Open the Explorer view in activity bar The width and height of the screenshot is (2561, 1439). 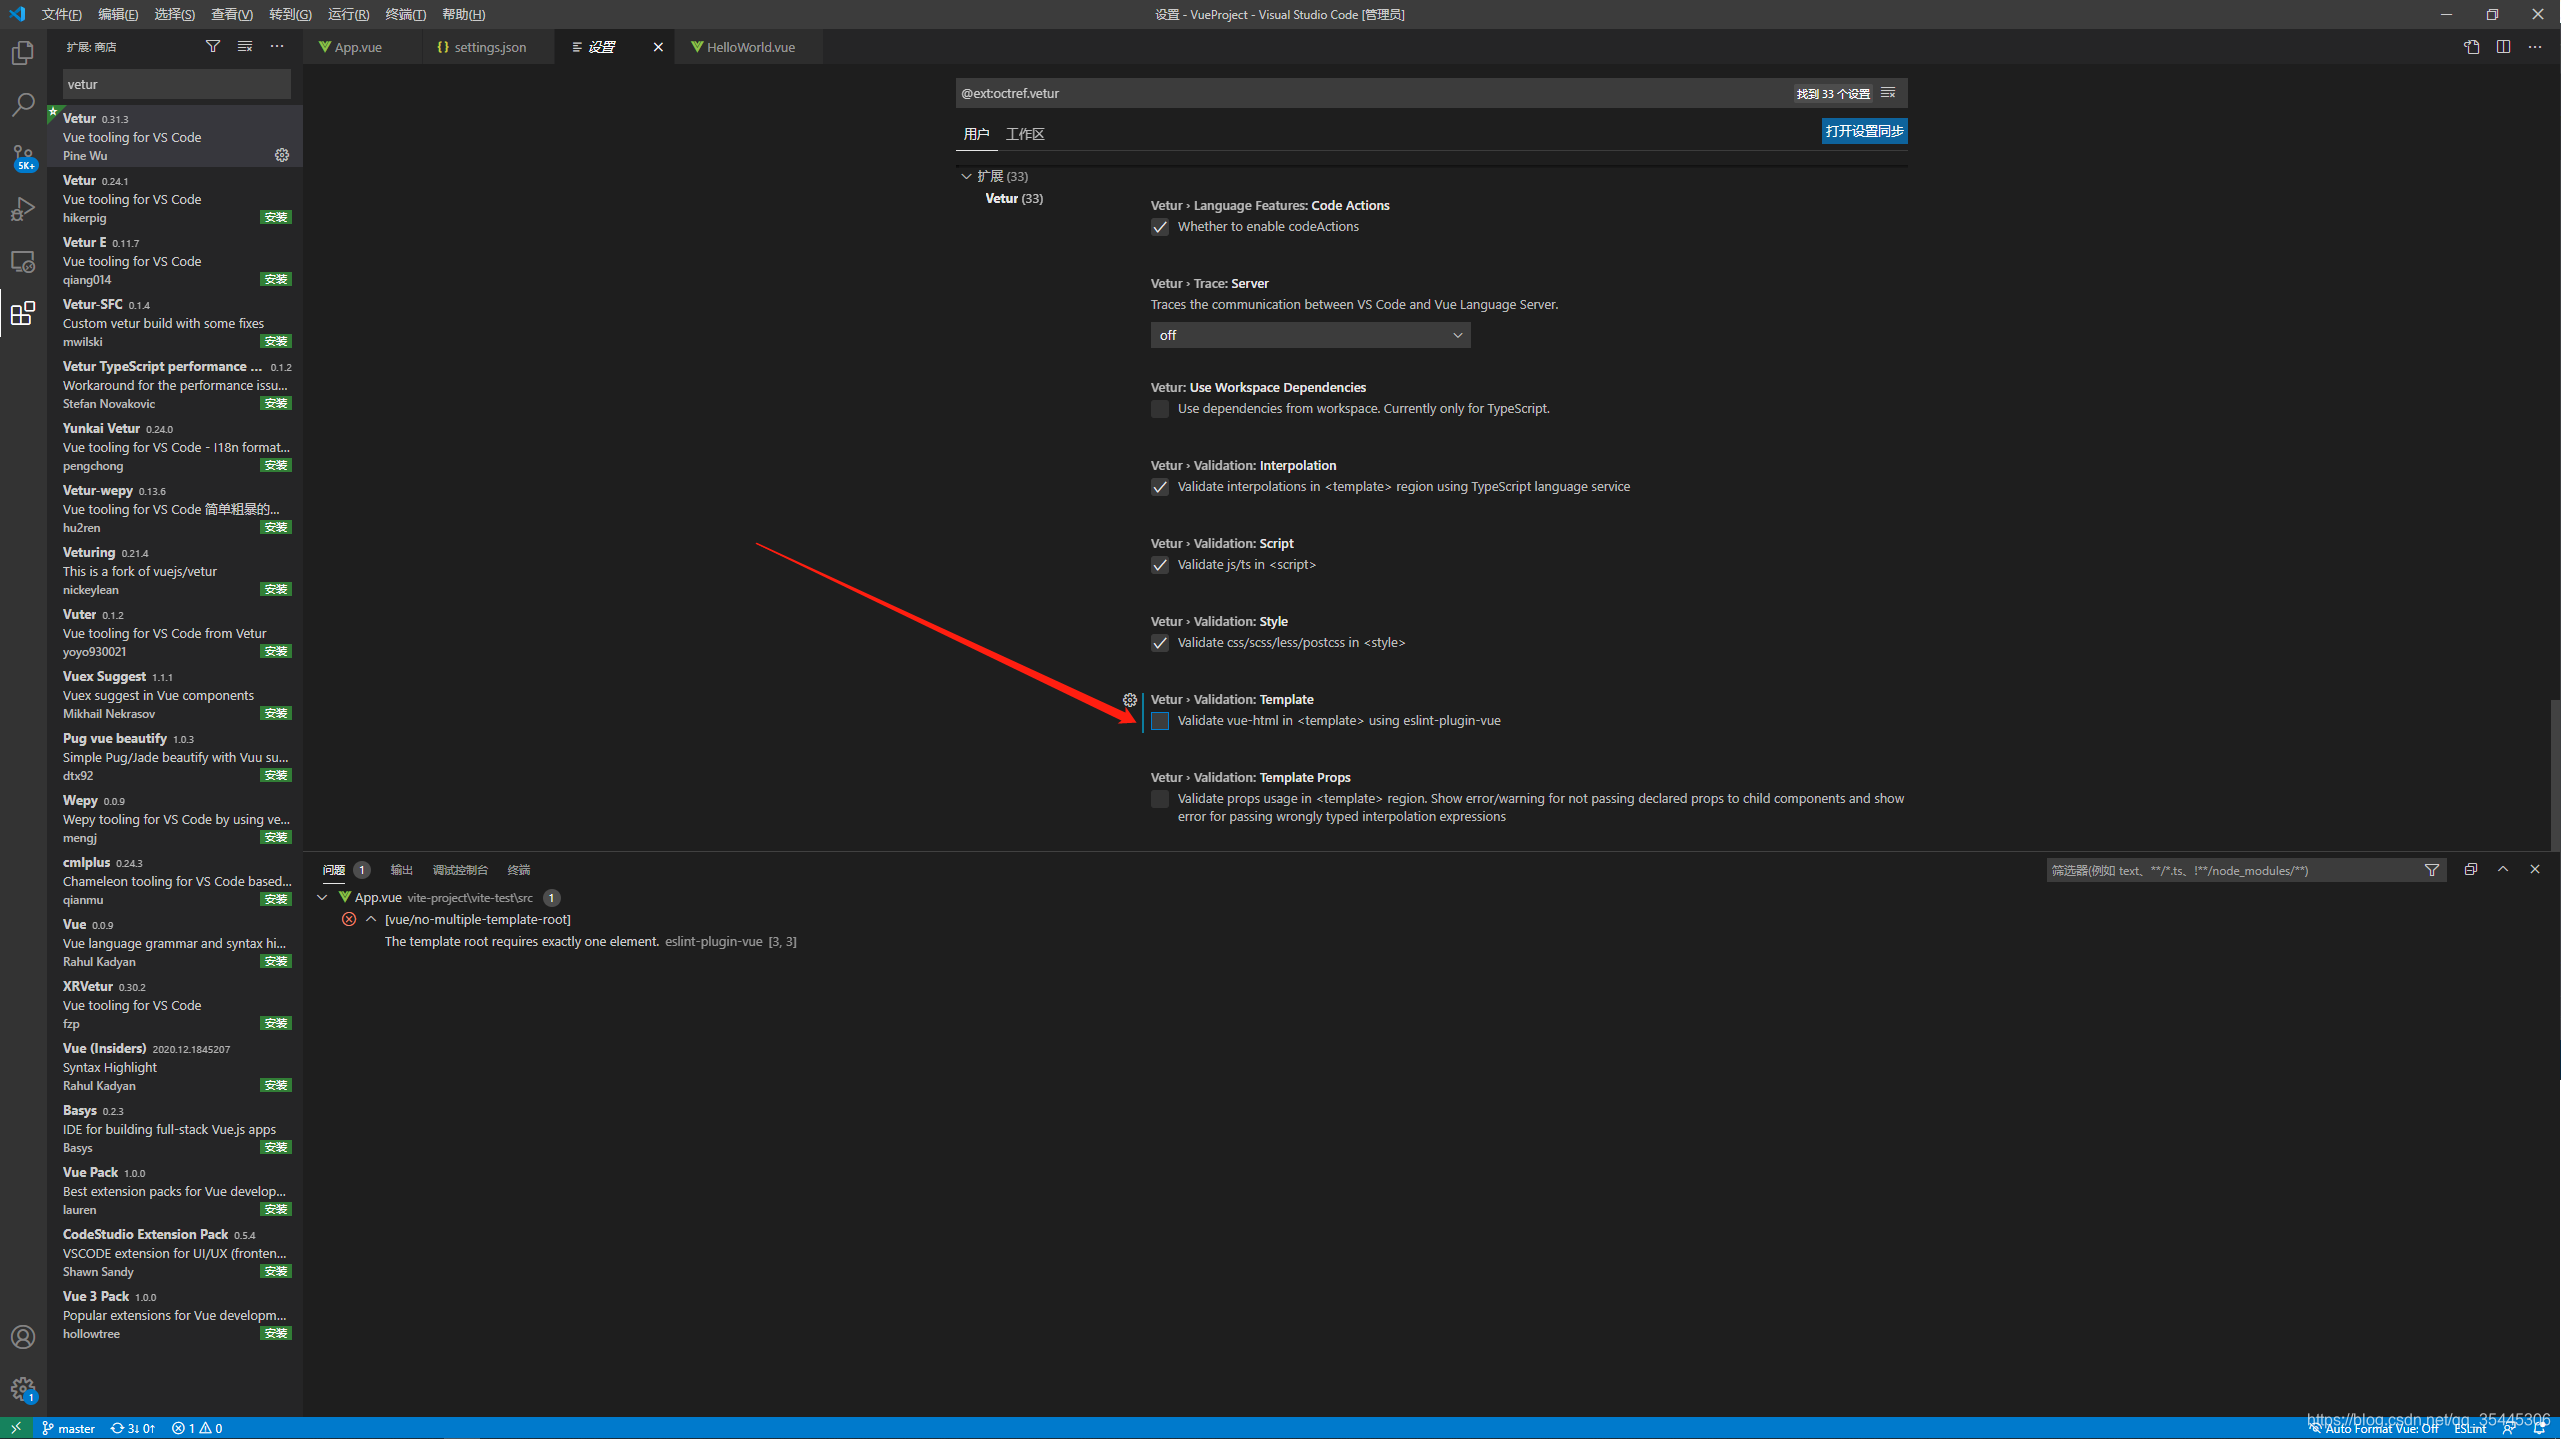22,53
